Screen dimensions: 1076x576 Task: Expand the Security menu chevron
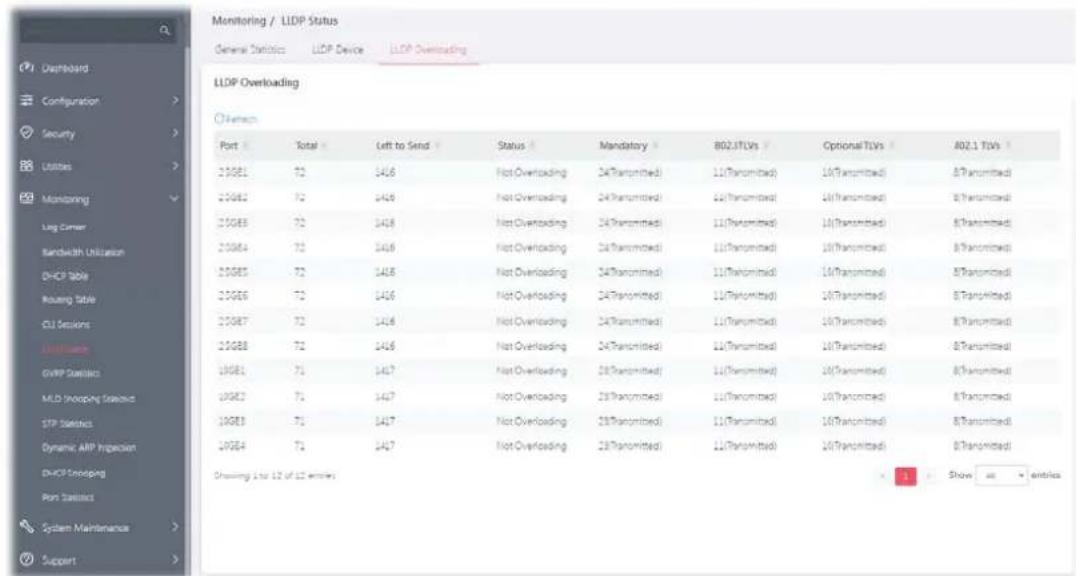[175, 133]
